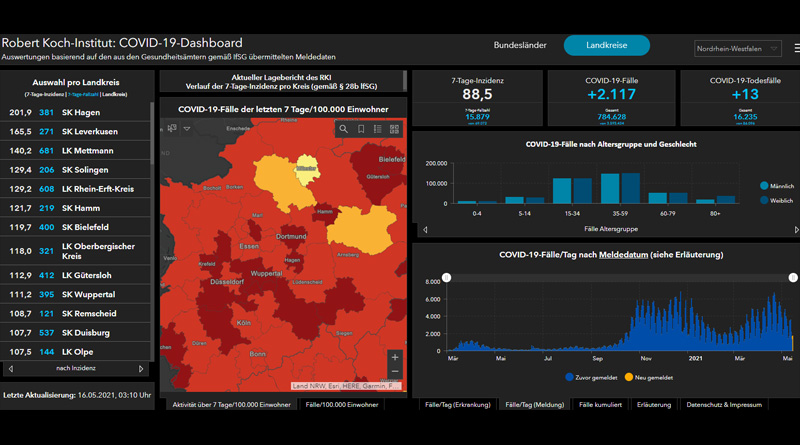
Task: Open the Fälle kumuliert tab
Action: (x=601, y=405)
